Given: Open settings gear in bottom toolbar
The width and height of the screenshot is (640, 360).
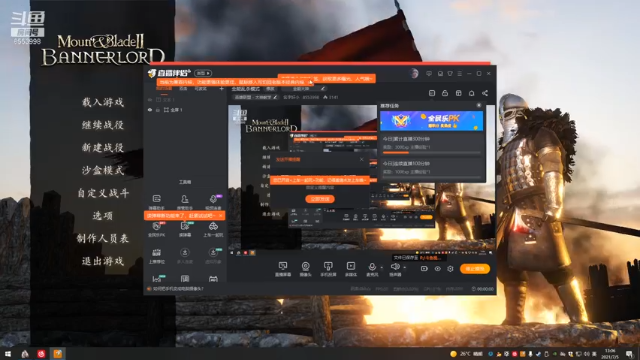Looking at the screenshot, I should click(x=450, y=269).
